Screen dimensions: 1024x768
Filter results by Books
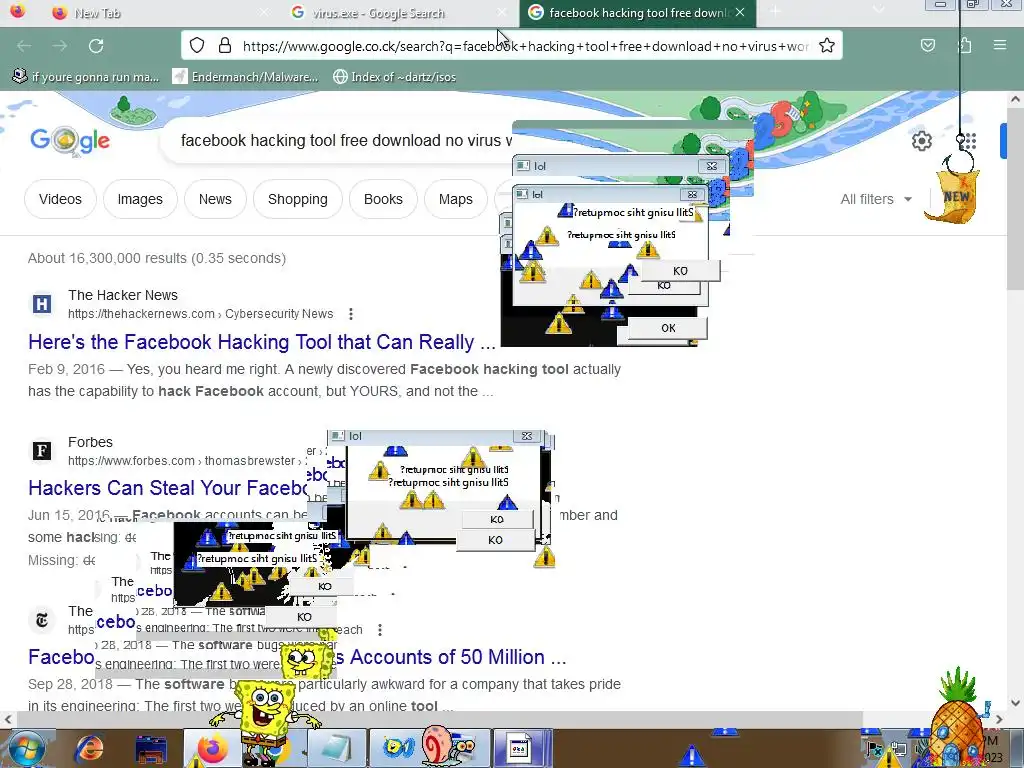[383, 199]
